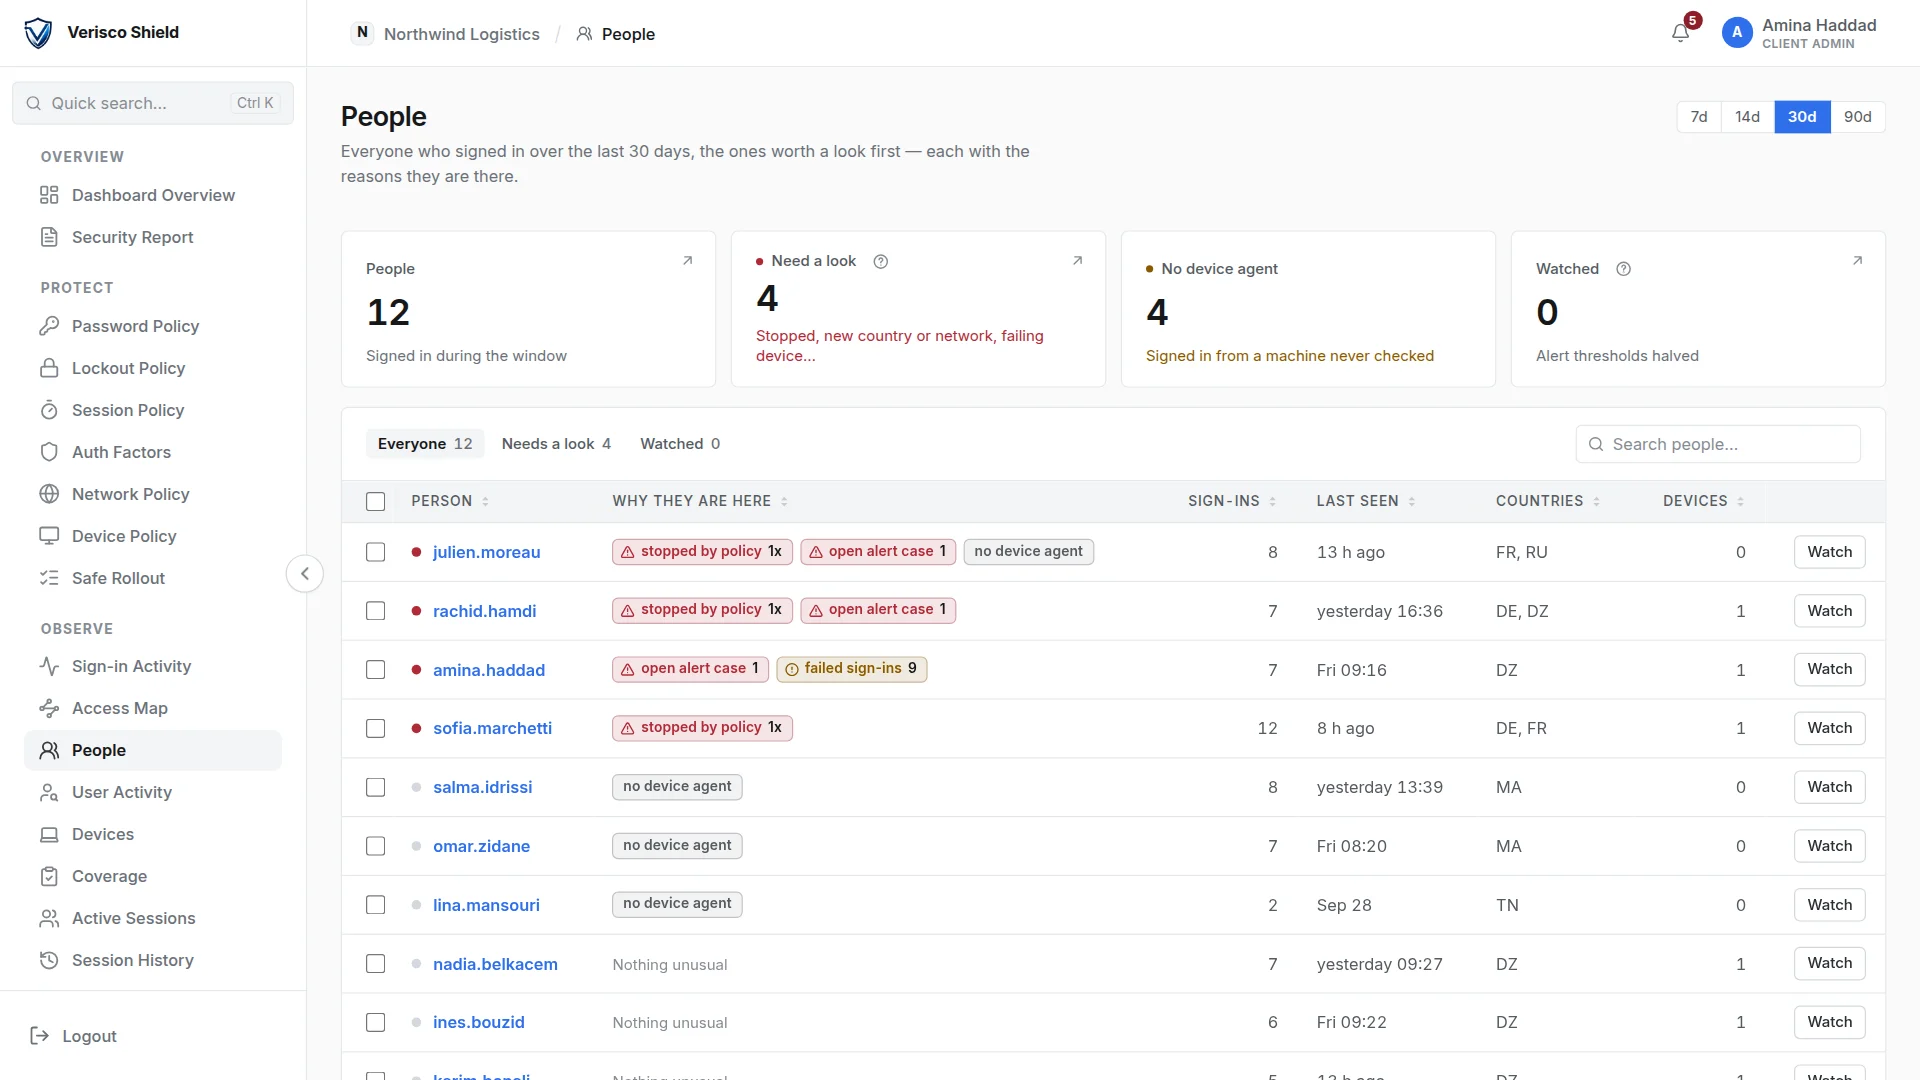The height and width of the screenshot is (1080, 1920).
Task: Open Session History in the sidebar
Action: point(152,960)
